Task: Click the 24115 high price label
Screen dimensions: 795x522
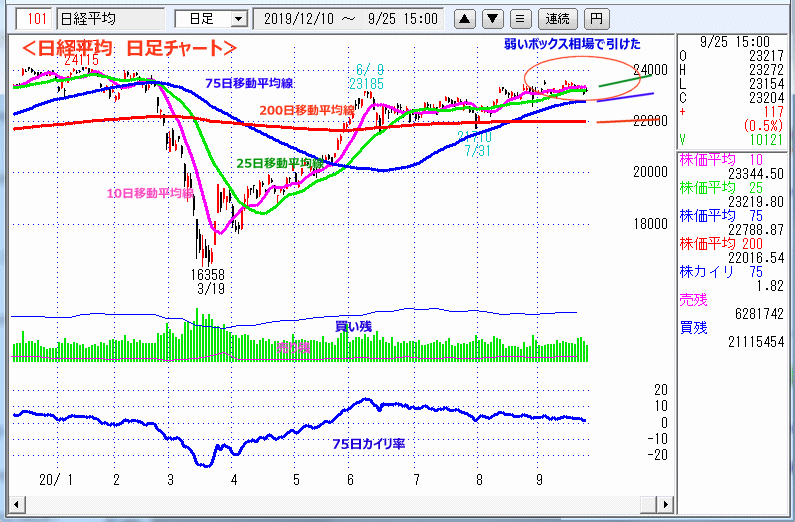Action: [82, 60]
